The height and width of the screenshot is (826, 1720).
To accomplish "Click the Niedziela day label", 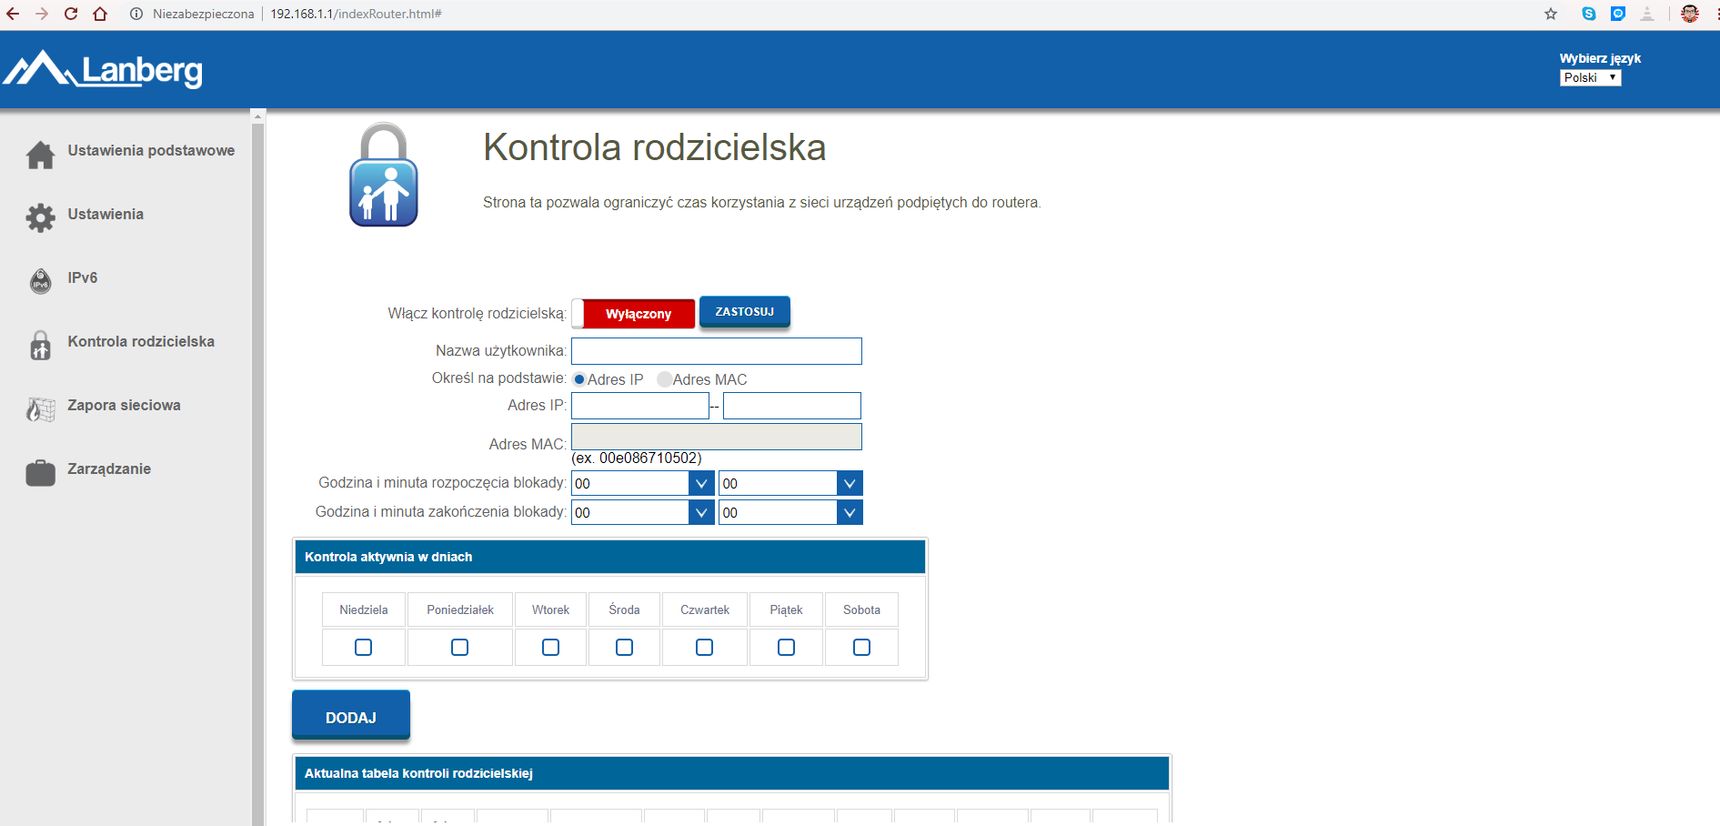I will click(363, 610).
